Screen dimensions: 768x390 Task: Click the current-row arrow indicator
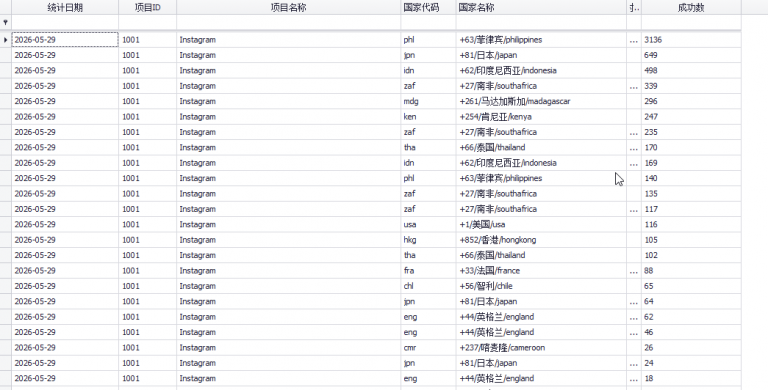click(x=5, y=40)
